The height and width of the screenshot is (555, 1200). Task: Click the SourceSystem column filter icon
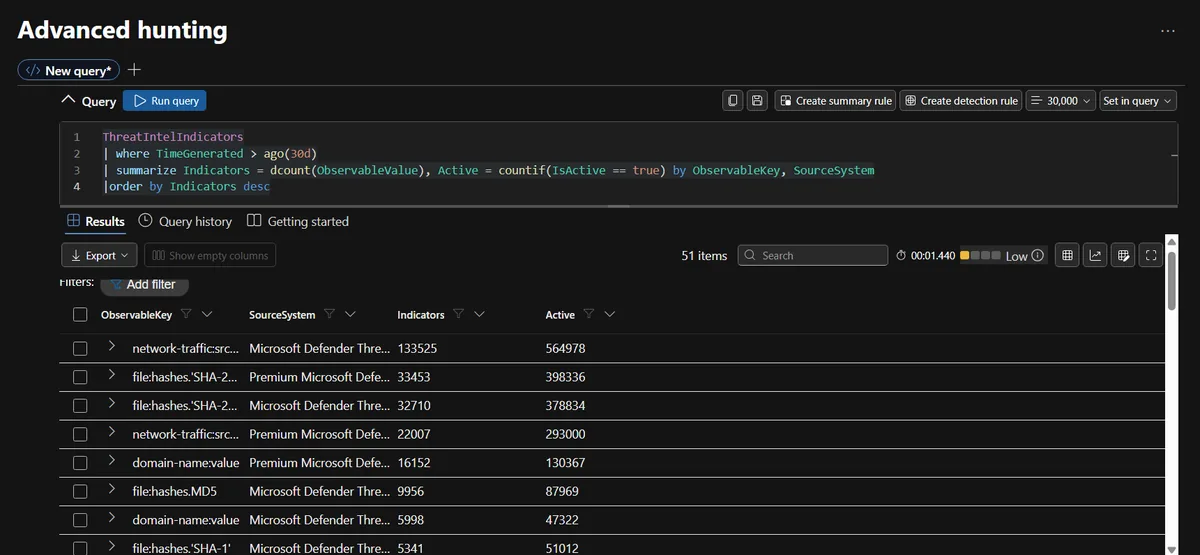click(x=330, y=314)
